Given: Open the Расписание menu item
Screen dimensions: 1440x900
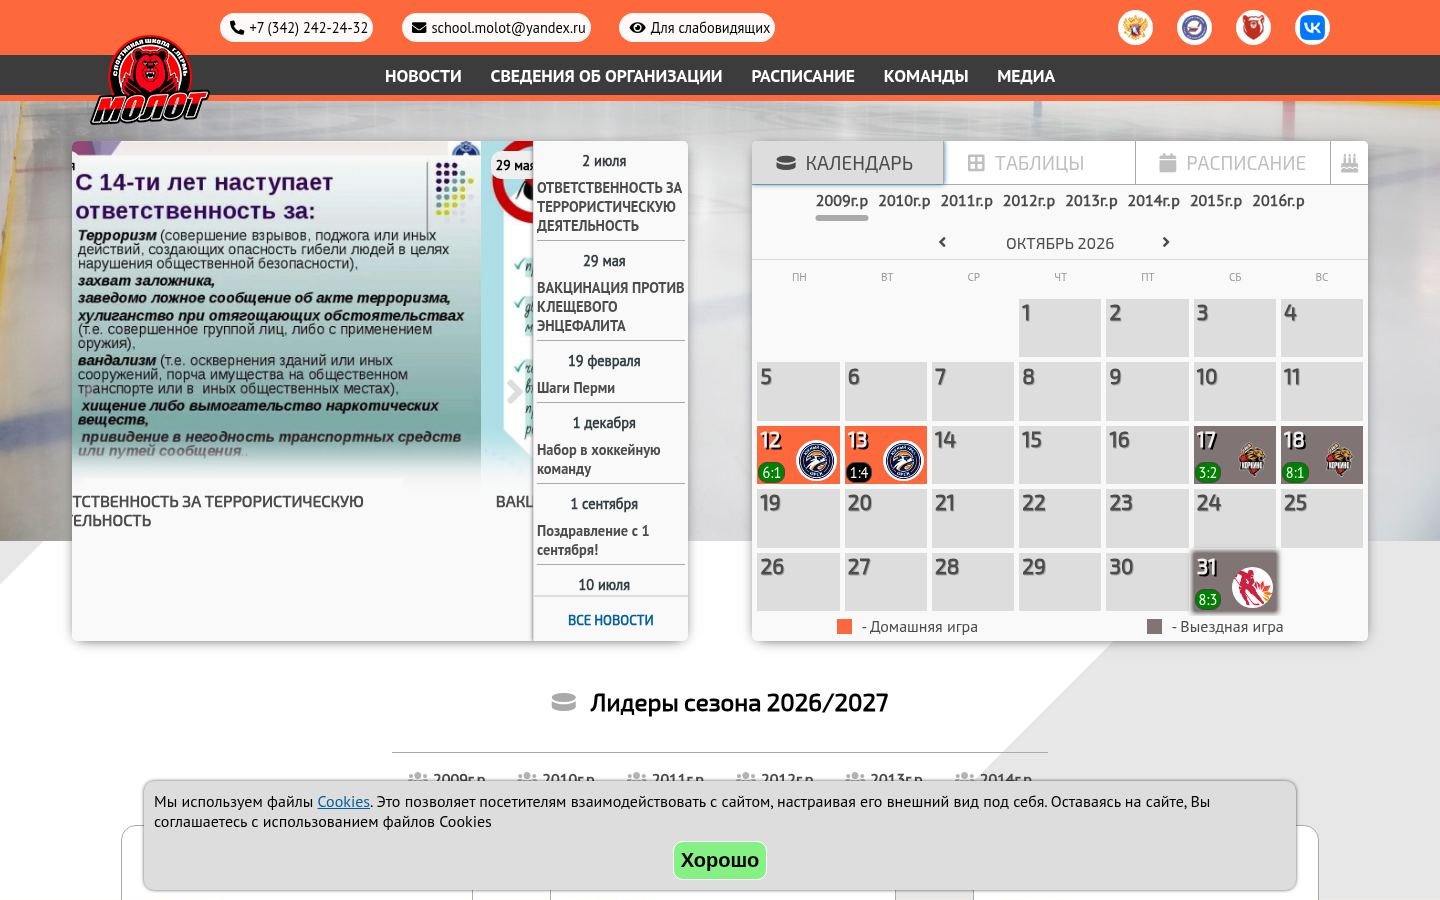Looking at the screenshot, I should [803, 76].
